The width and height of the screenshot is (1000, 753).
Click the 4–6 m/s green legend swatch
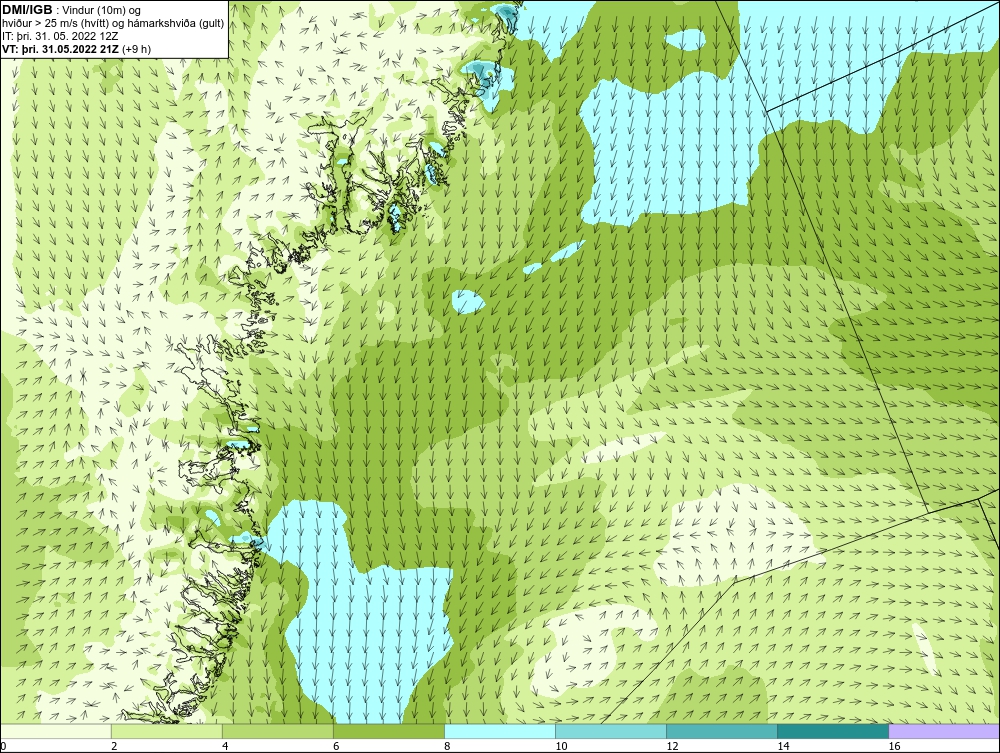[x=278, y=731]
